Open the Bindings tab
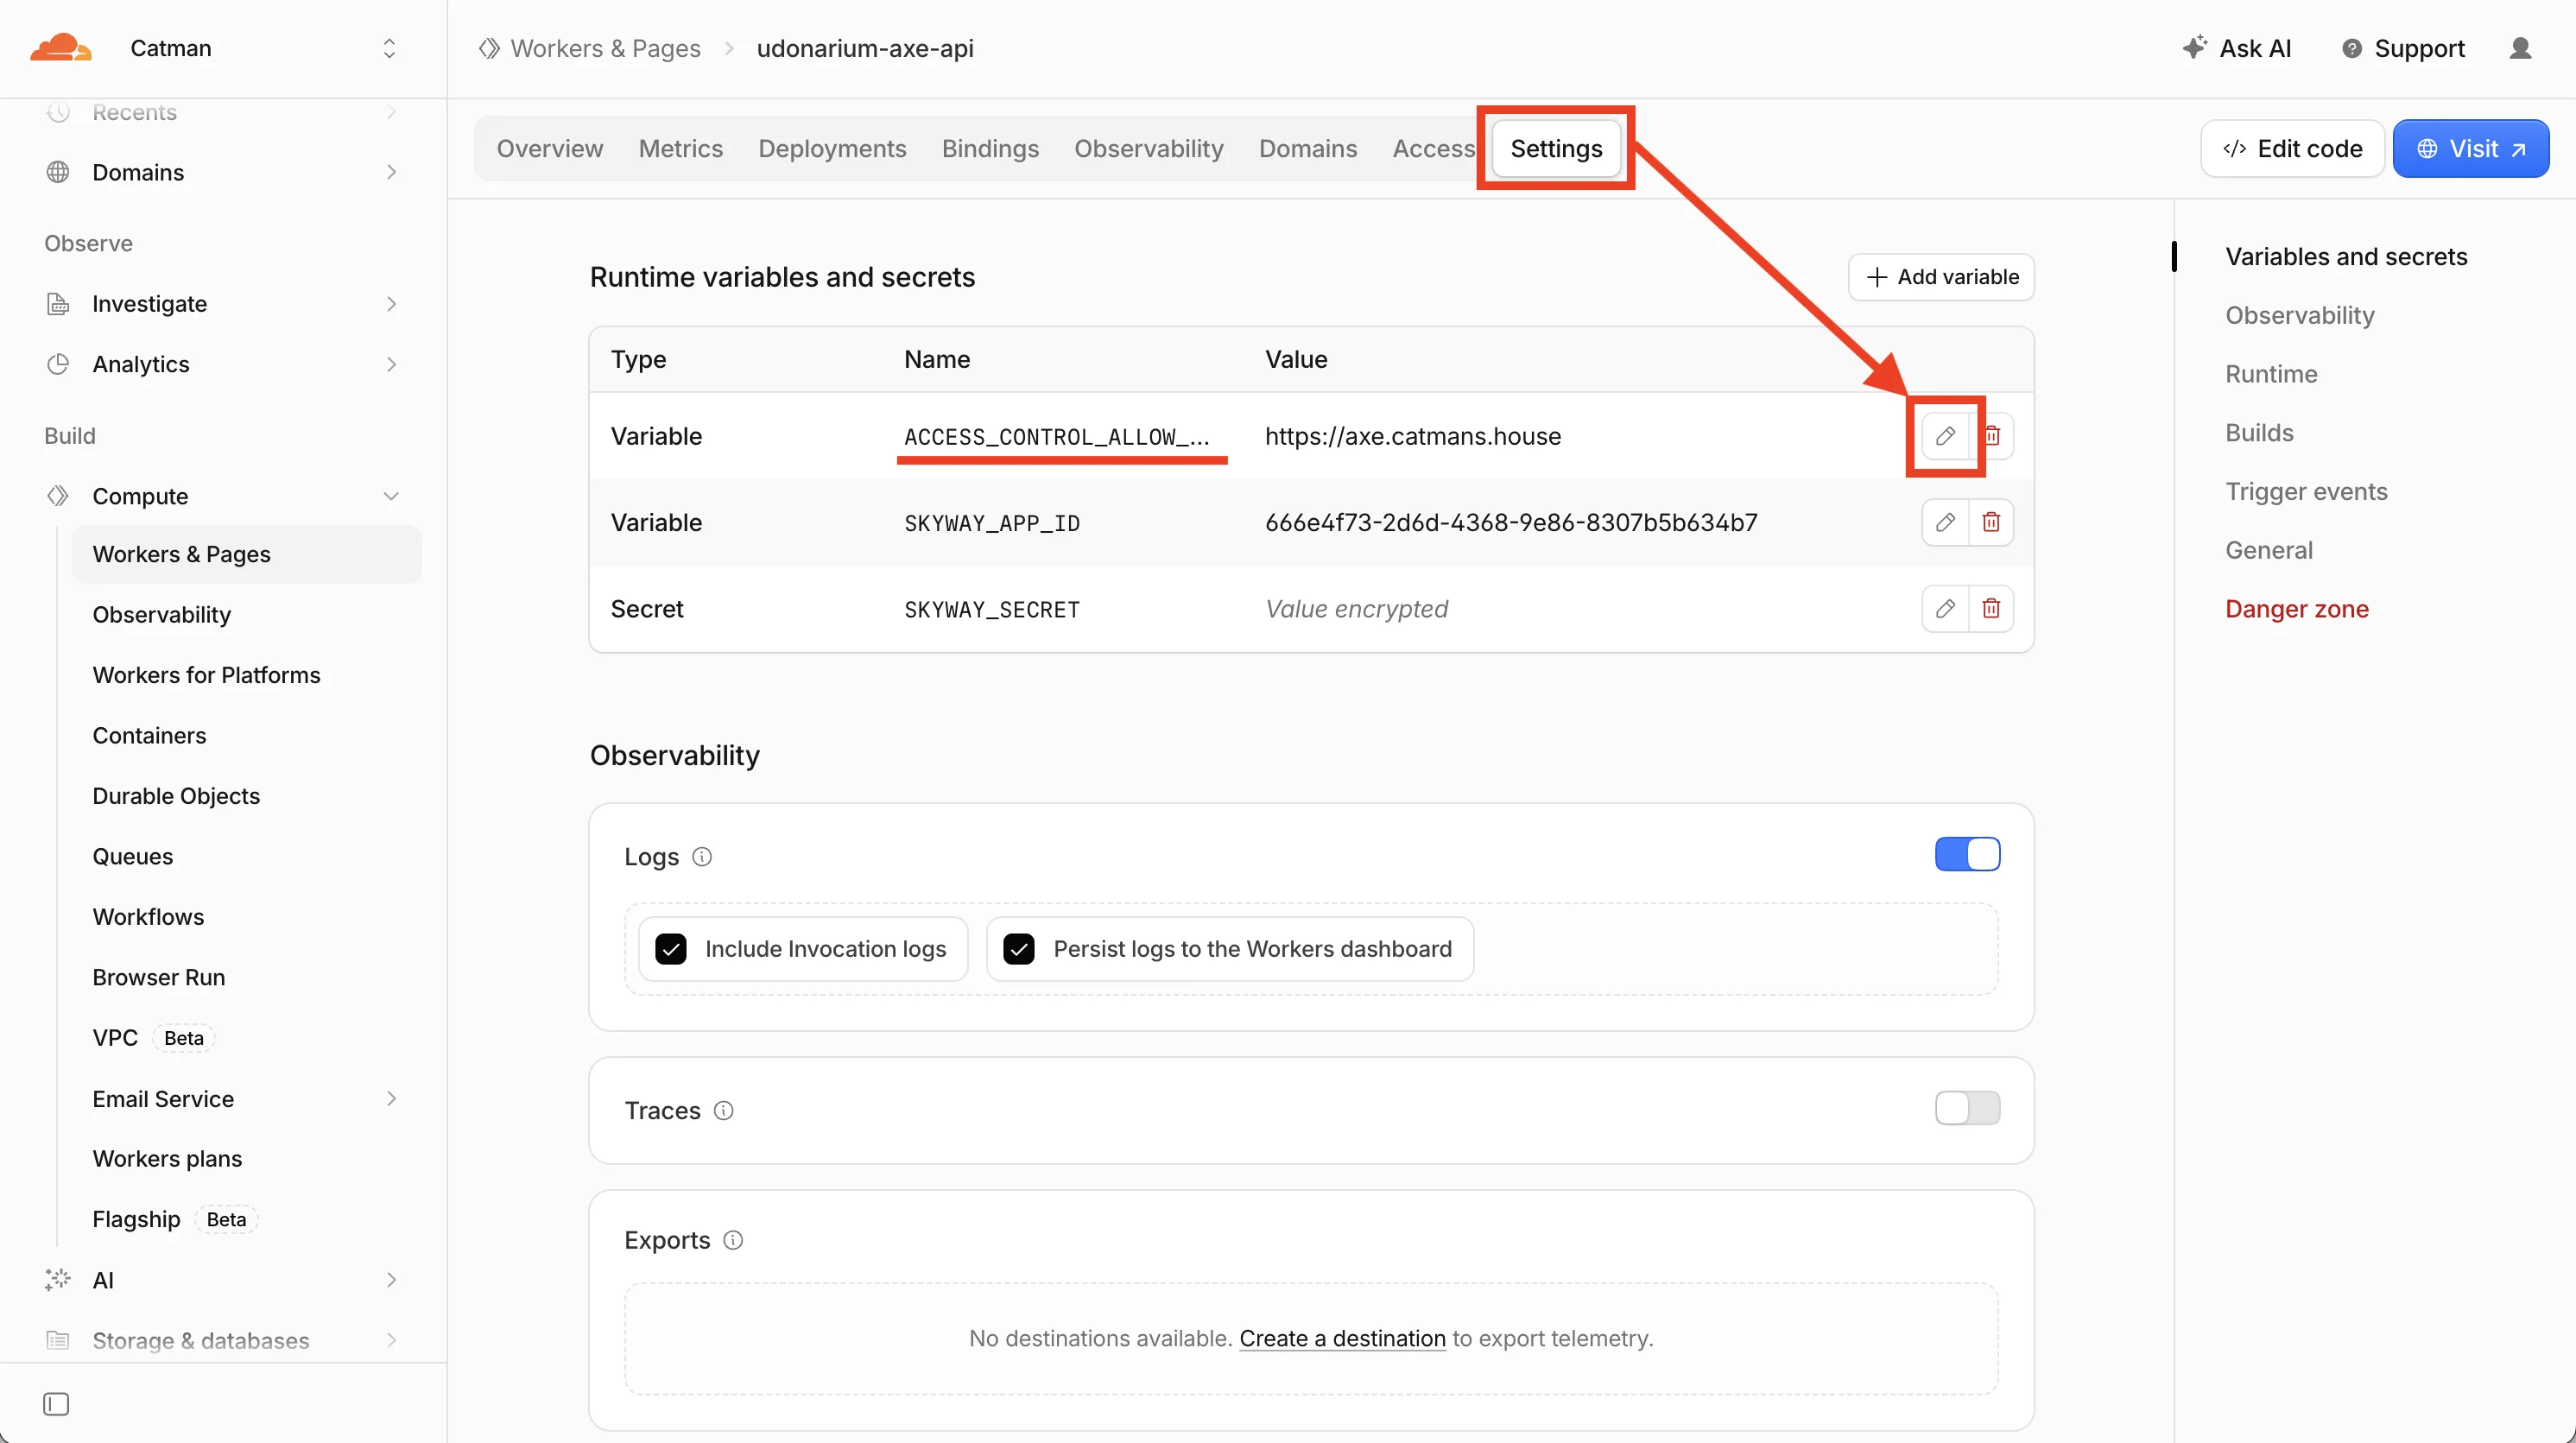 point(990,149)
